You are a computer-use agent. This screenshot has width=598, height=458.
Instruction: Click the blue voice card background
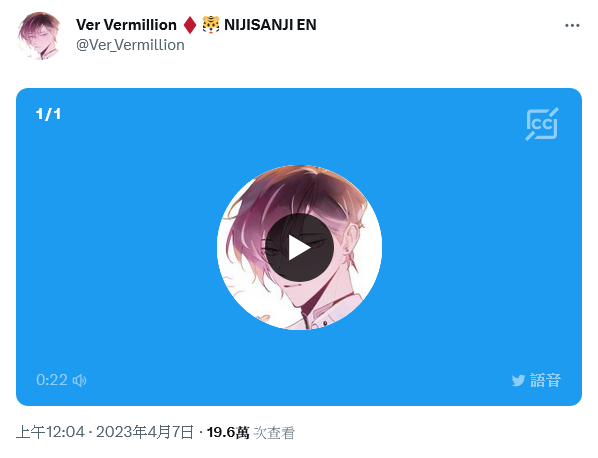click(x=114, y=248)
